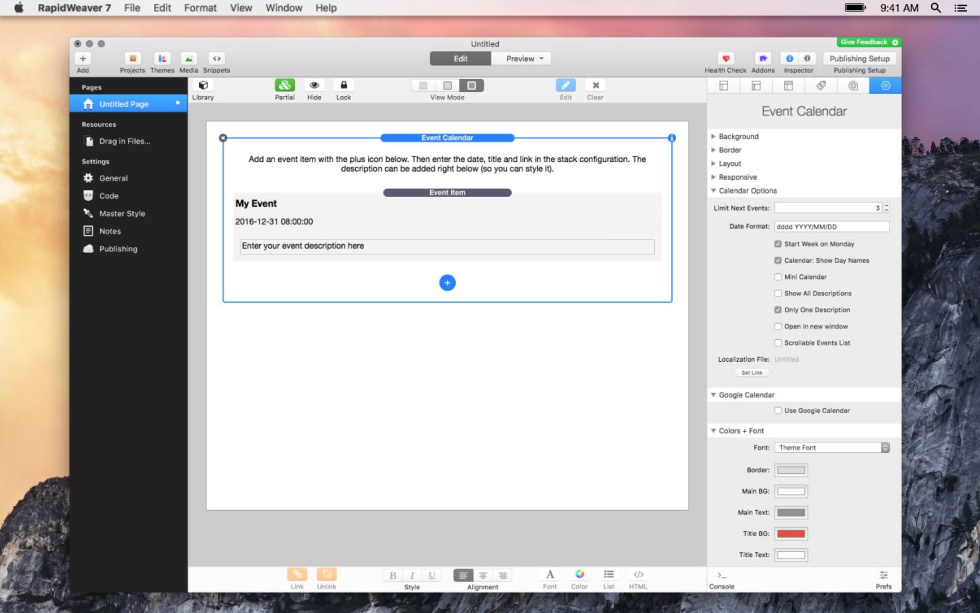The width and height of the screenshot is (980, 613).
Task: Click the green Partial icon
Action: click(284, 86)
